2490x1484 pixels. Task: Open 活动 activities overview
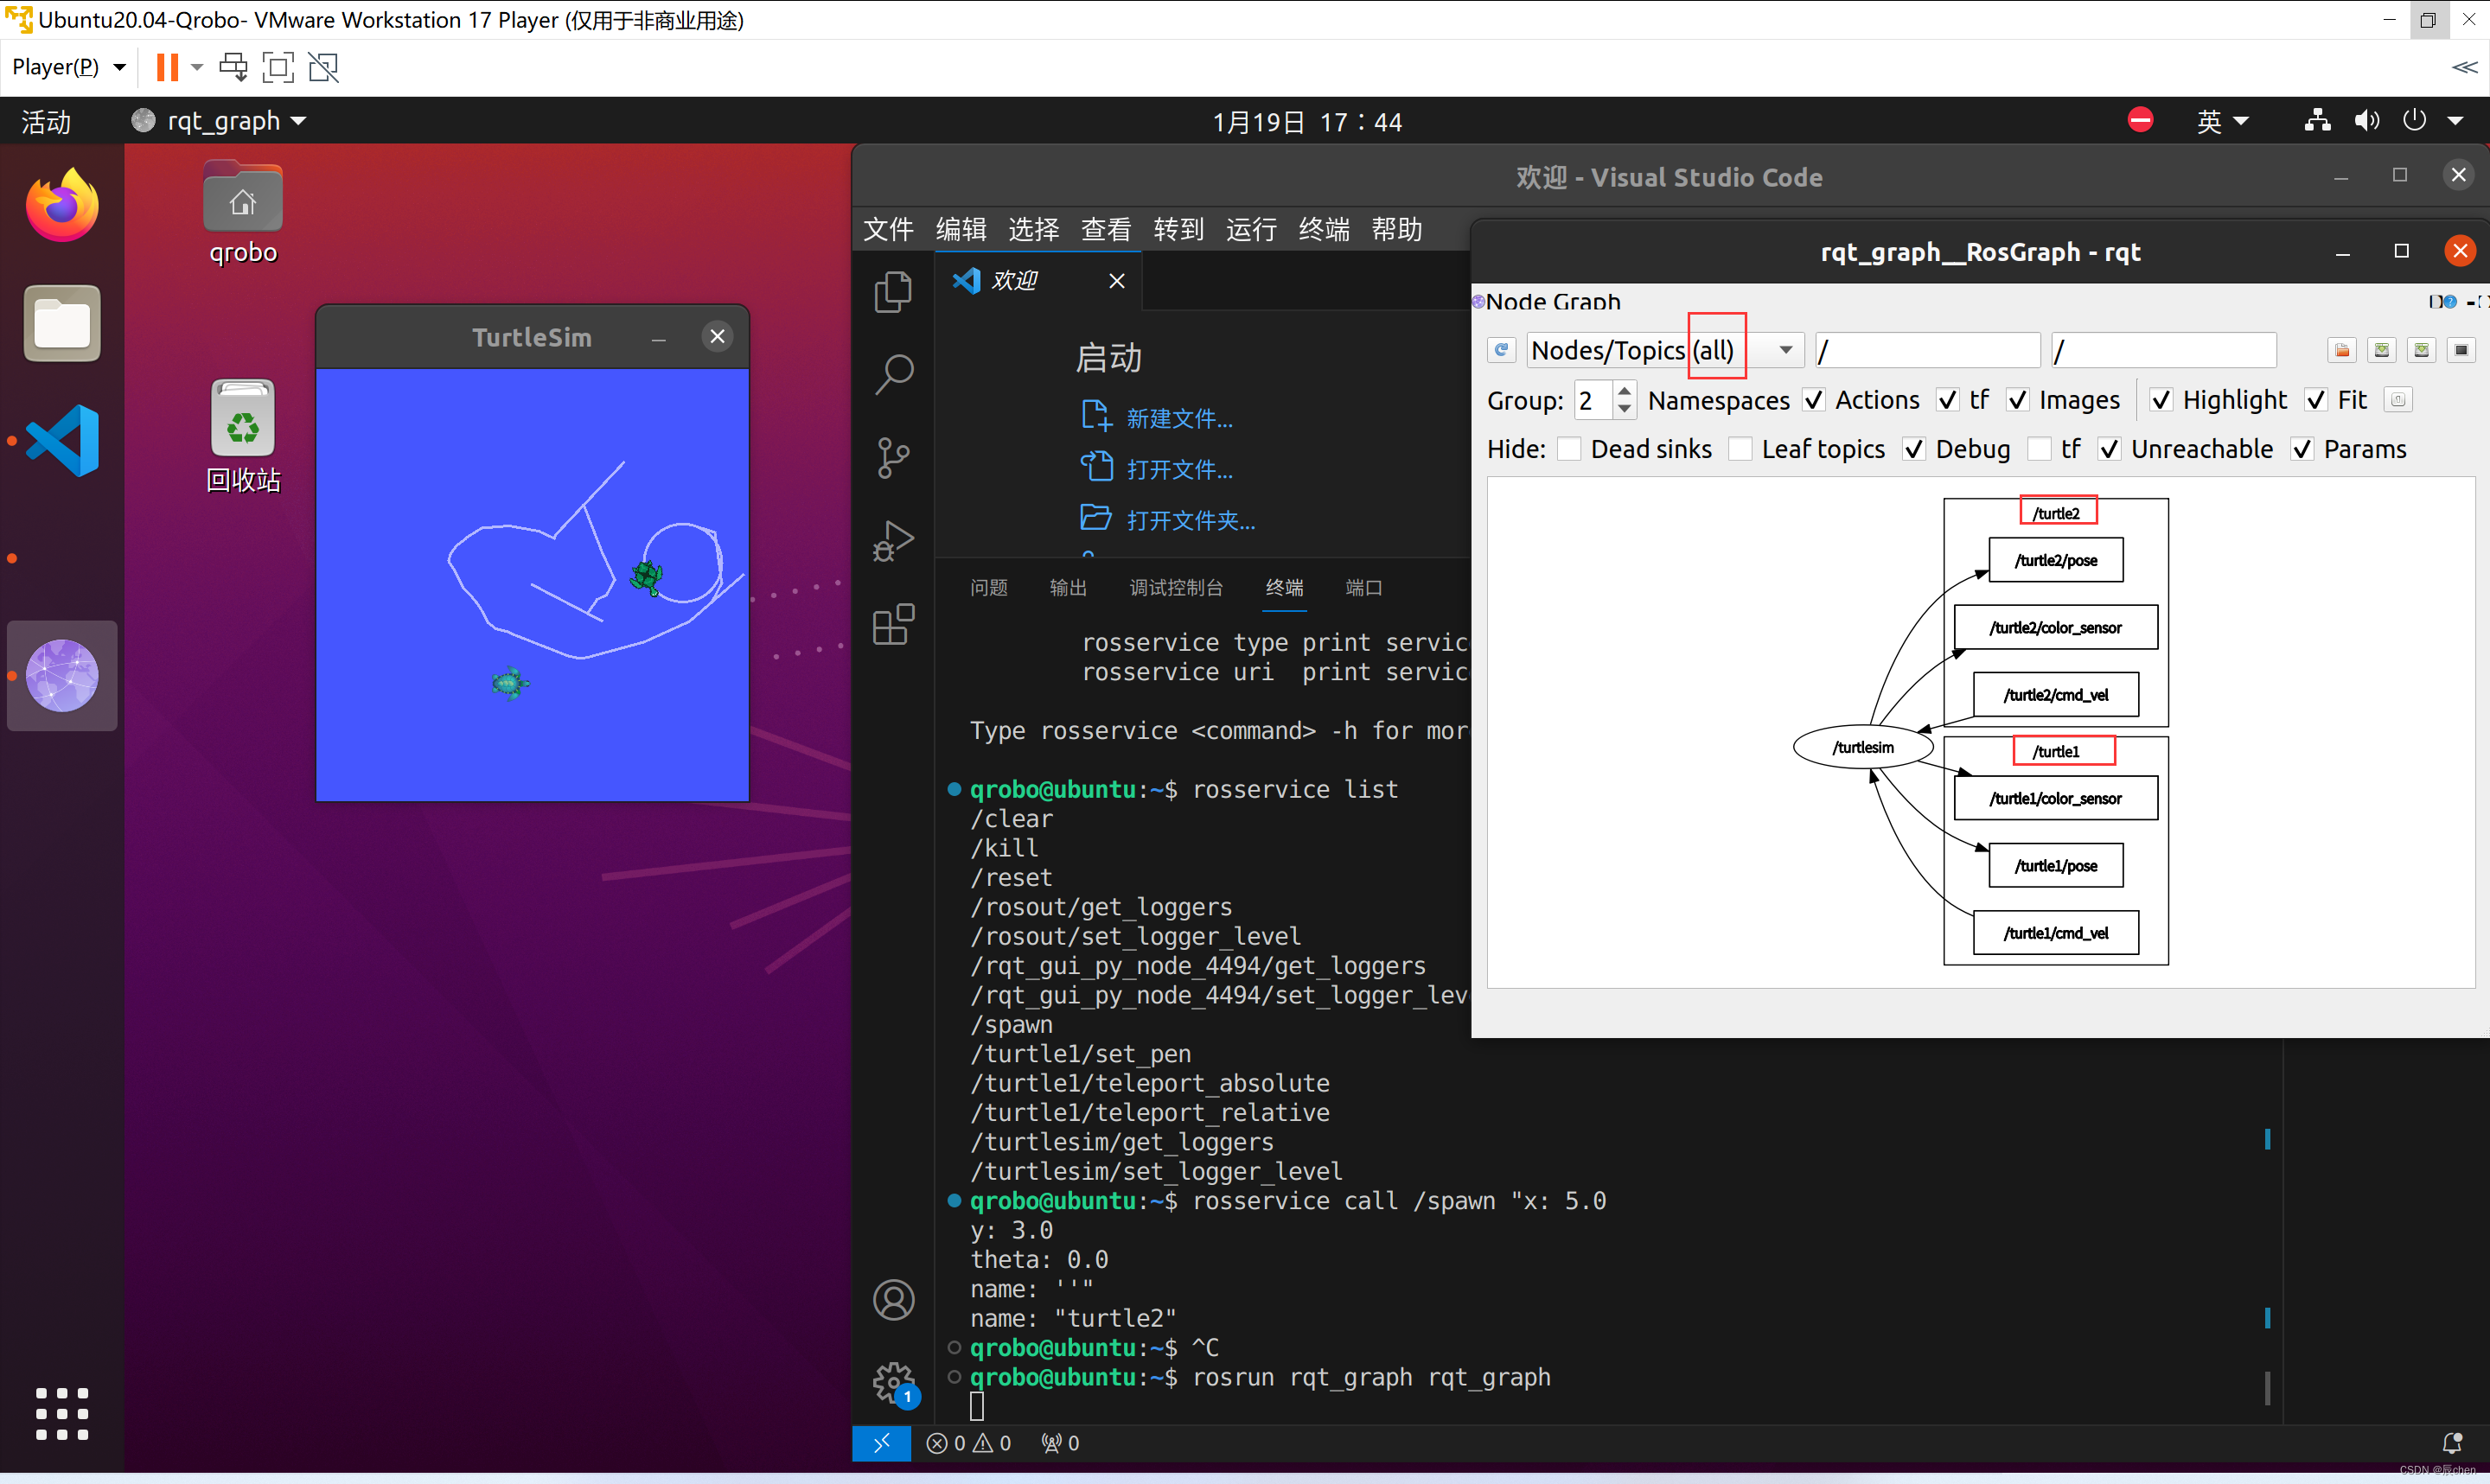click(x=46, y=121)
